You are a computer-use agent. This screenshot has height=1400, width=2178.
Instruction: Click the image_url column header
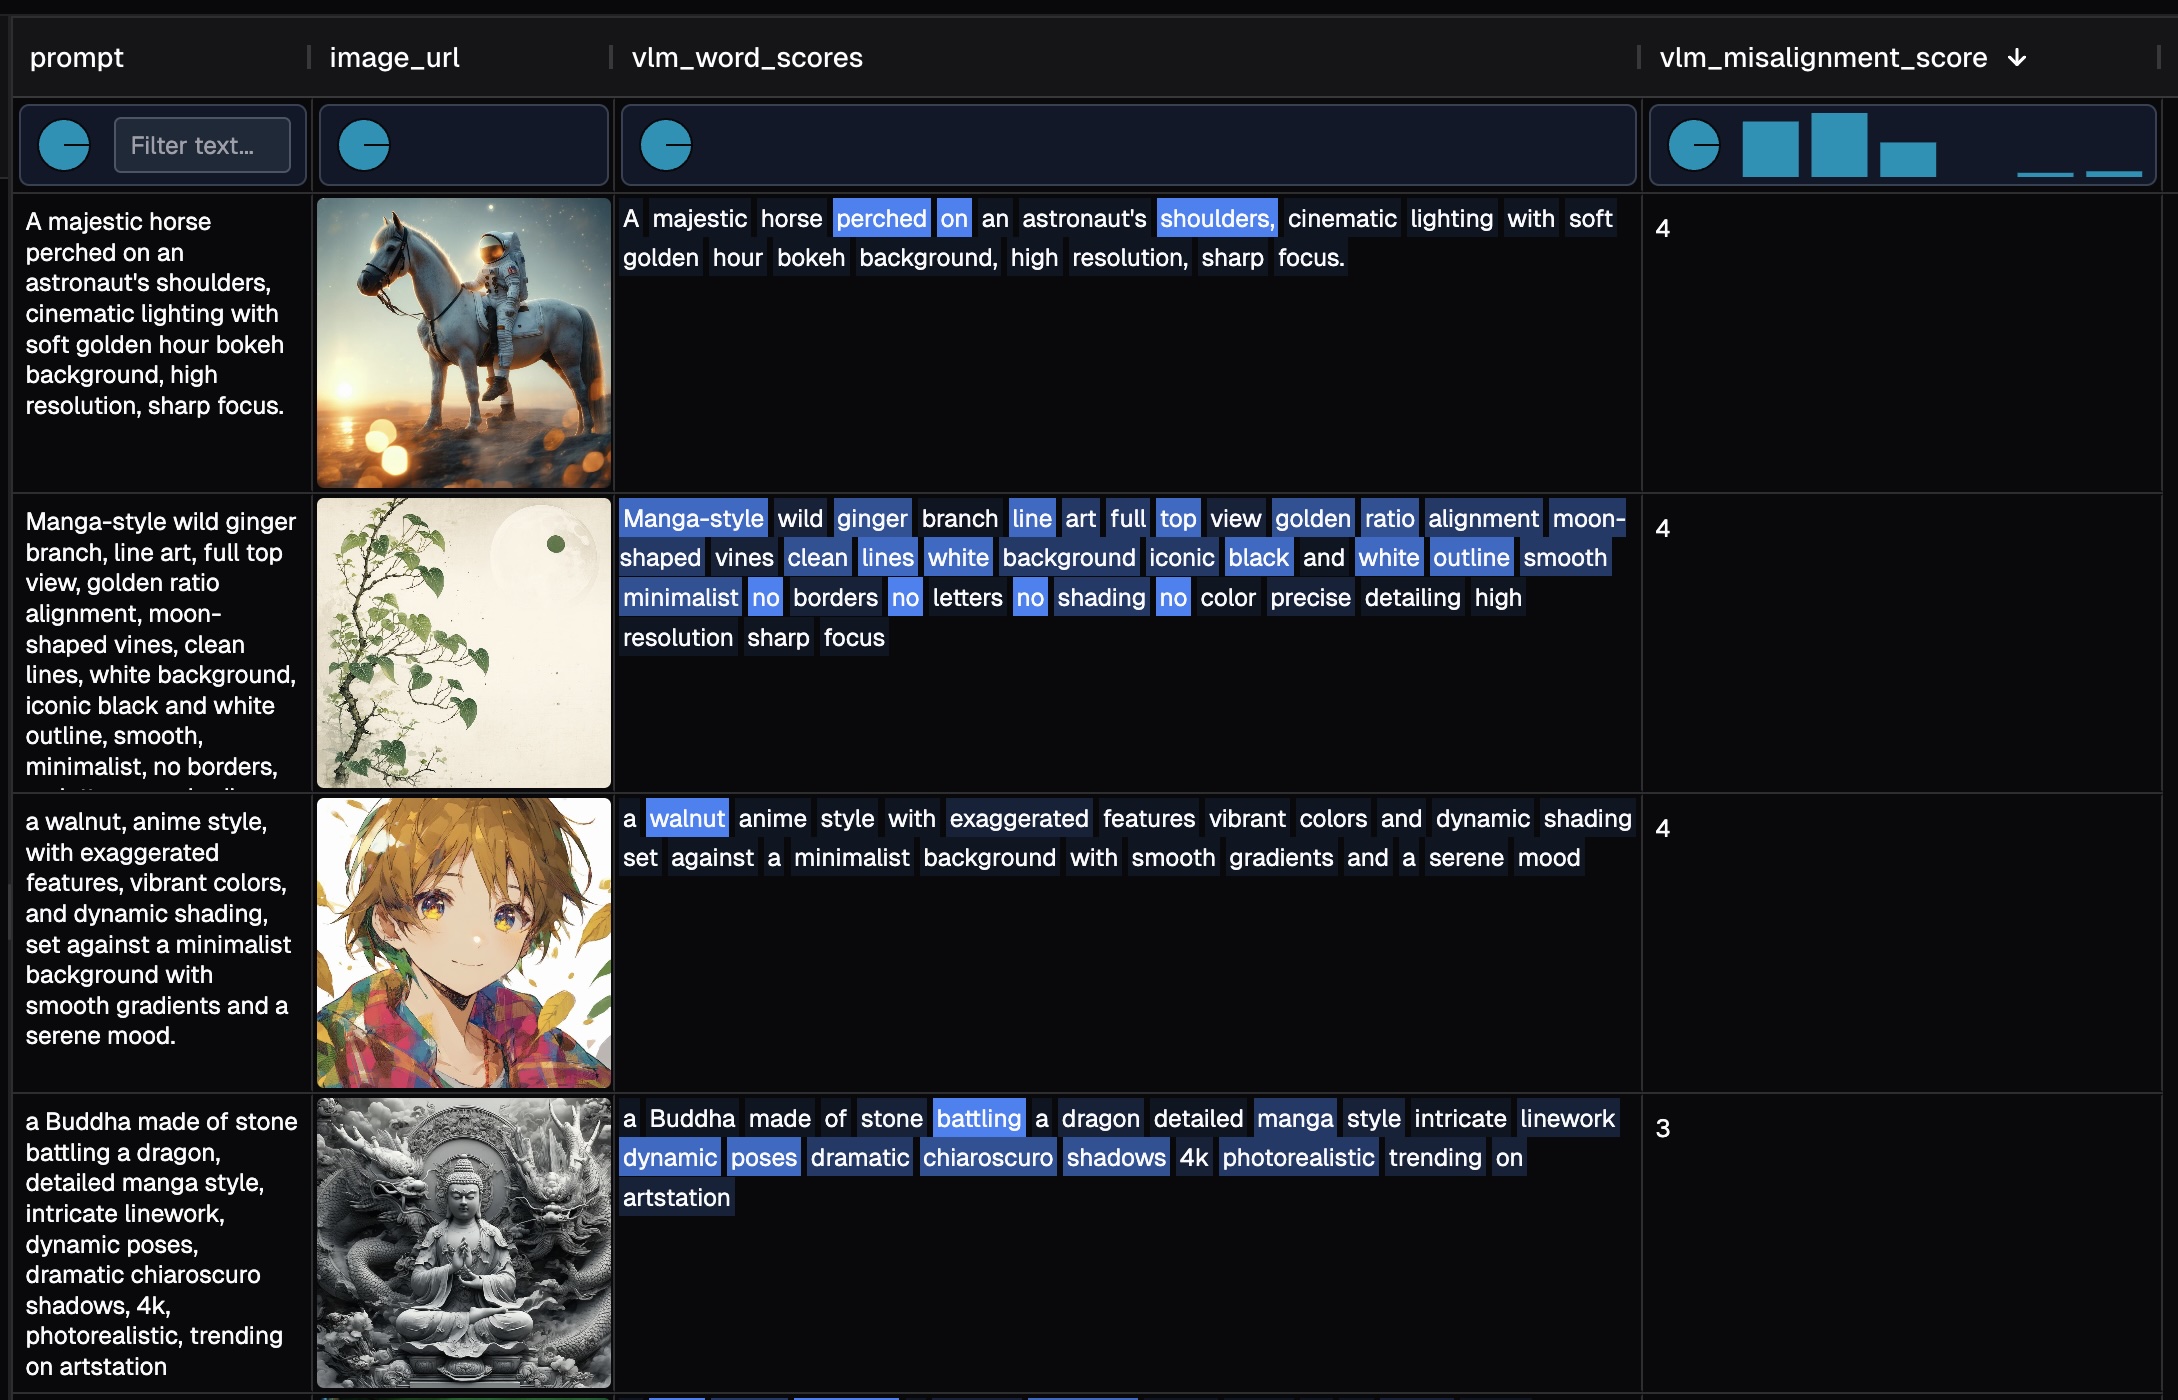[x=394, y=58]
